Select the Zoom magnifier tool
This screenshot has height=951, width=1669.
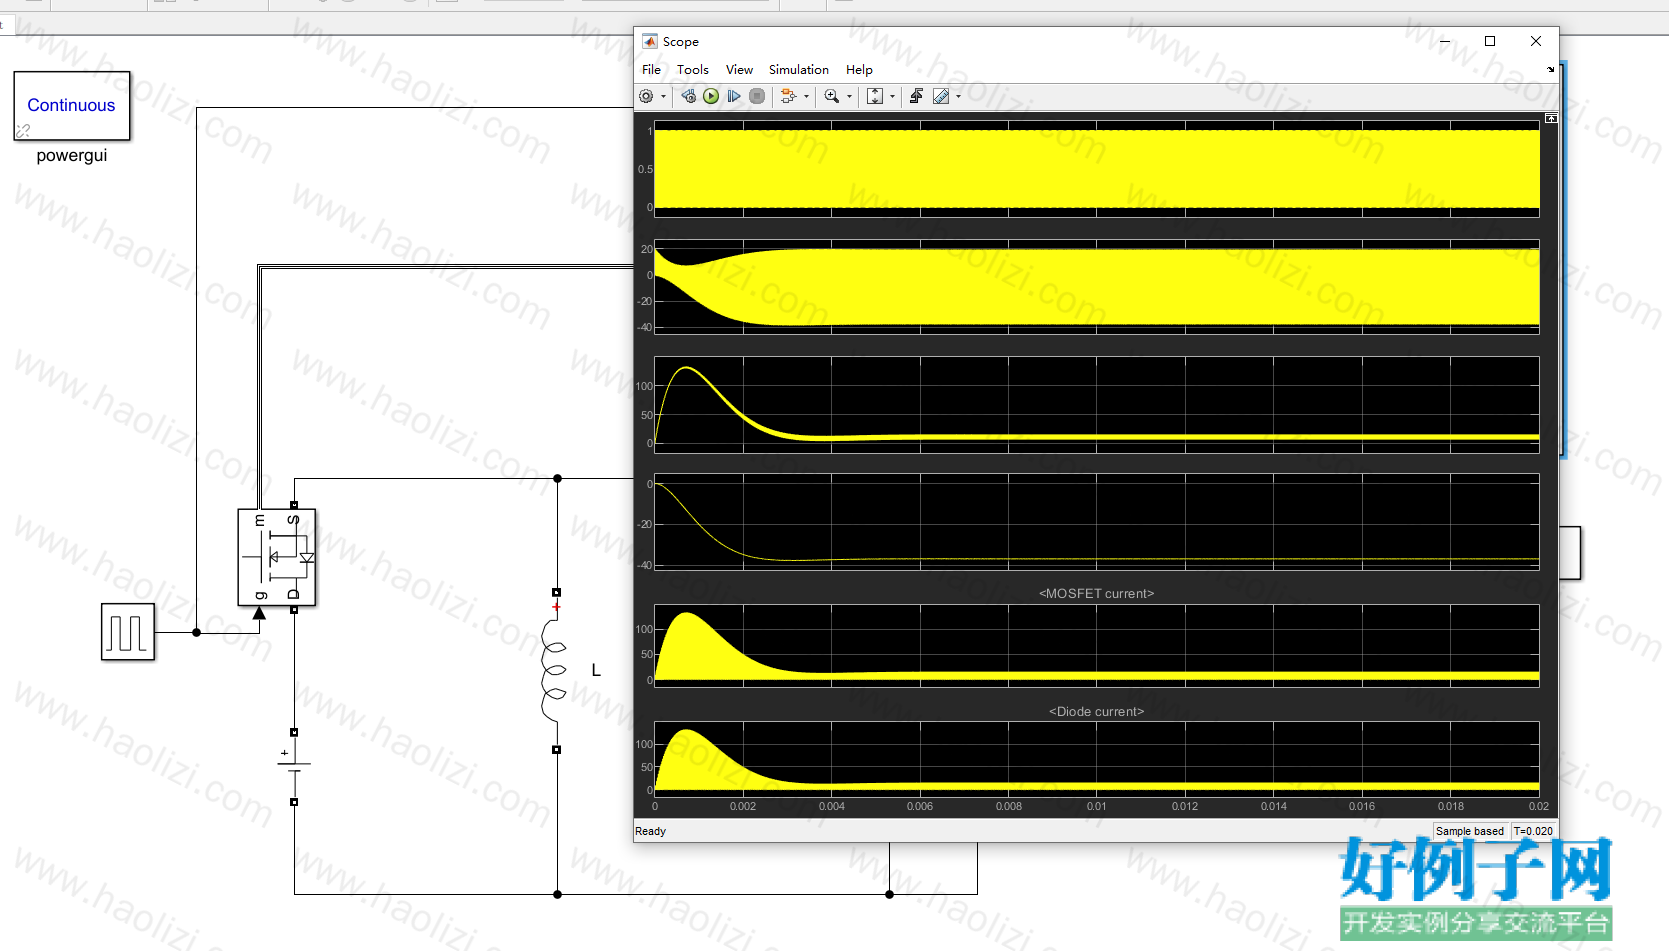831,96
